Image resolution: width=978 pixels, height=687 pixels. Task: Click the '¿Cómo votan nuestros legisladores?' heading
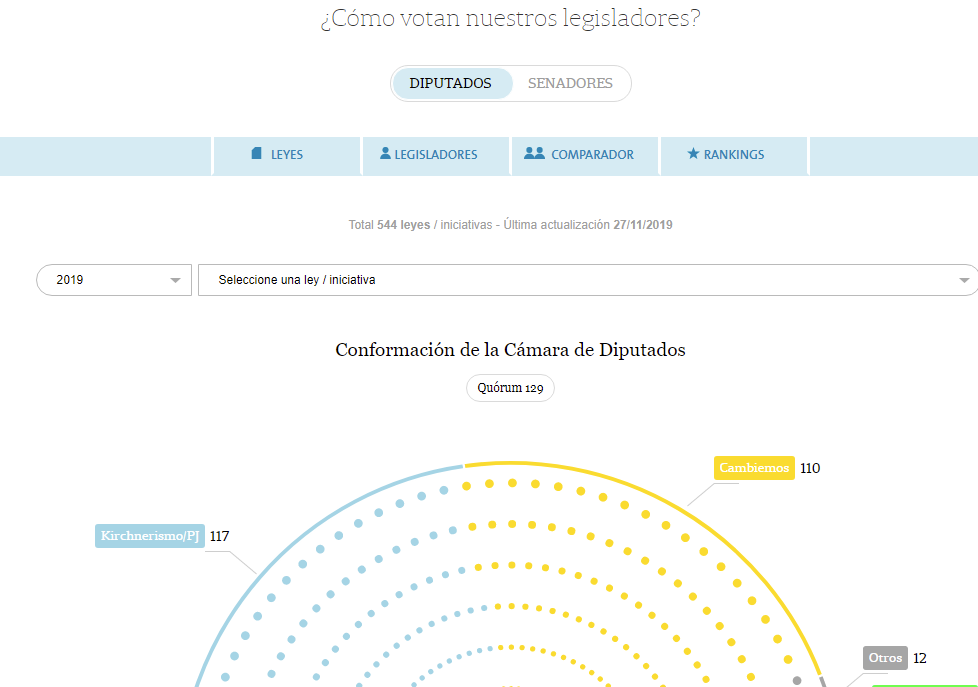click(510, 18)
